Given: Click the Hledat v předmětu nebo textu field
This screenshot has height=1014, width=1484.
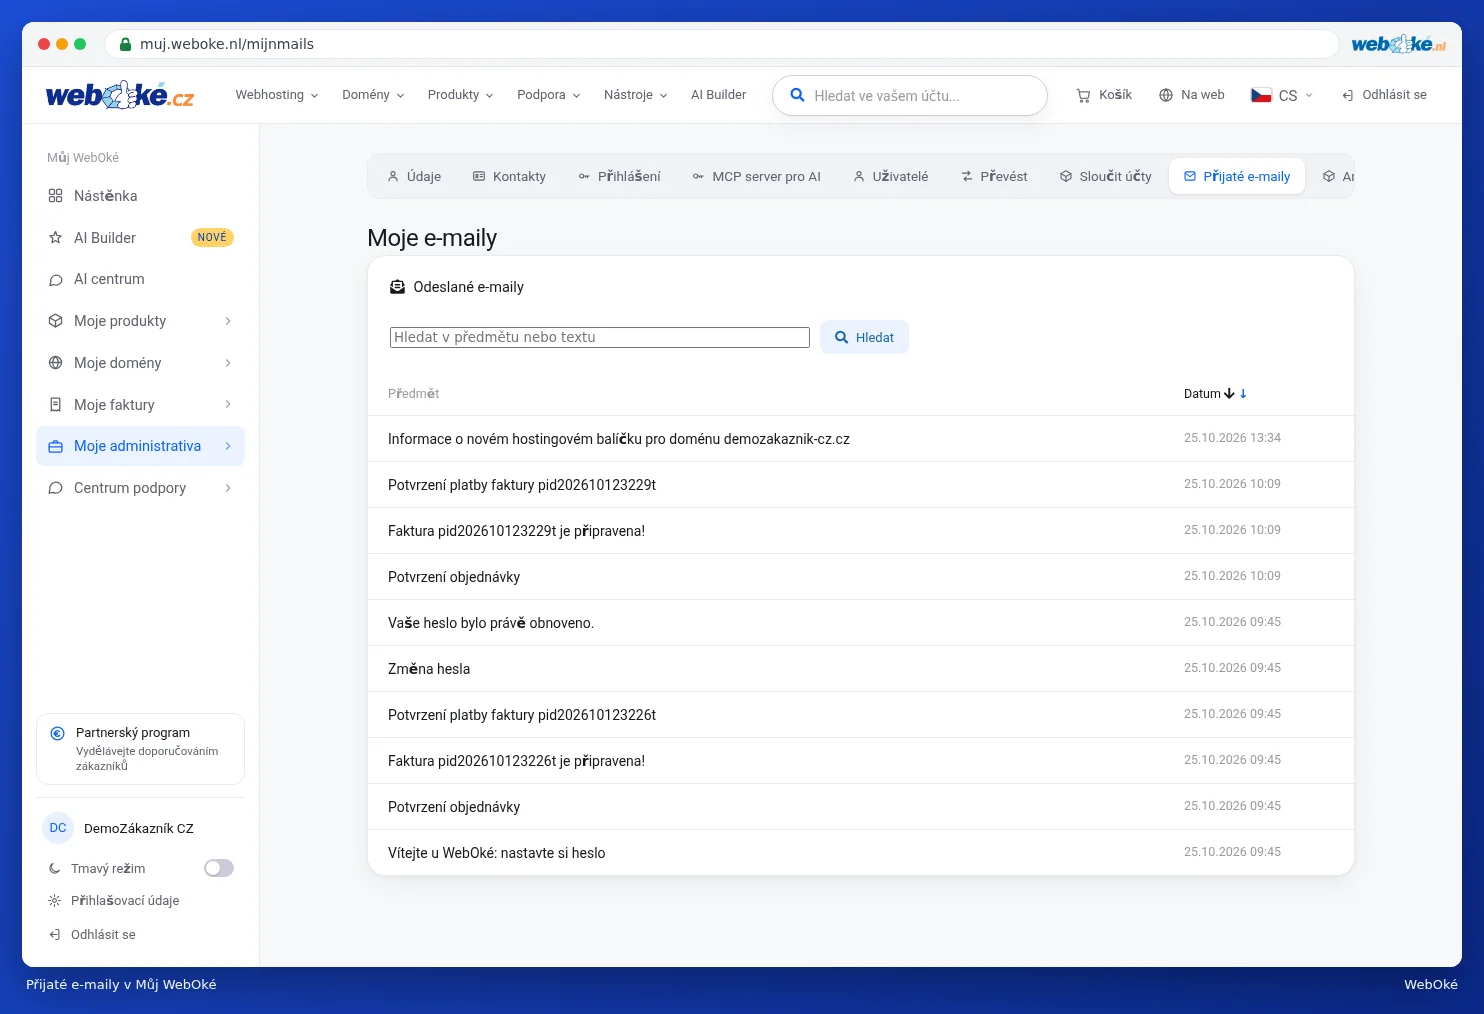Looking at the screenshot, I should click(600, 338).
